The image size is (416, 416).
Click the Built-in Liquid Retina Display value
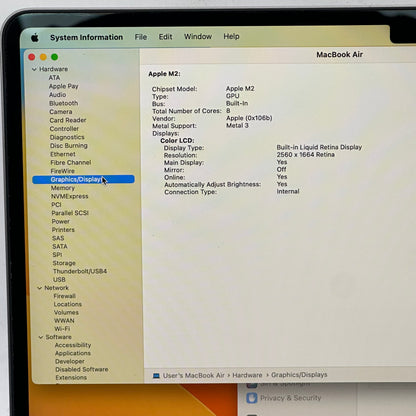click(x=319, y=147)
